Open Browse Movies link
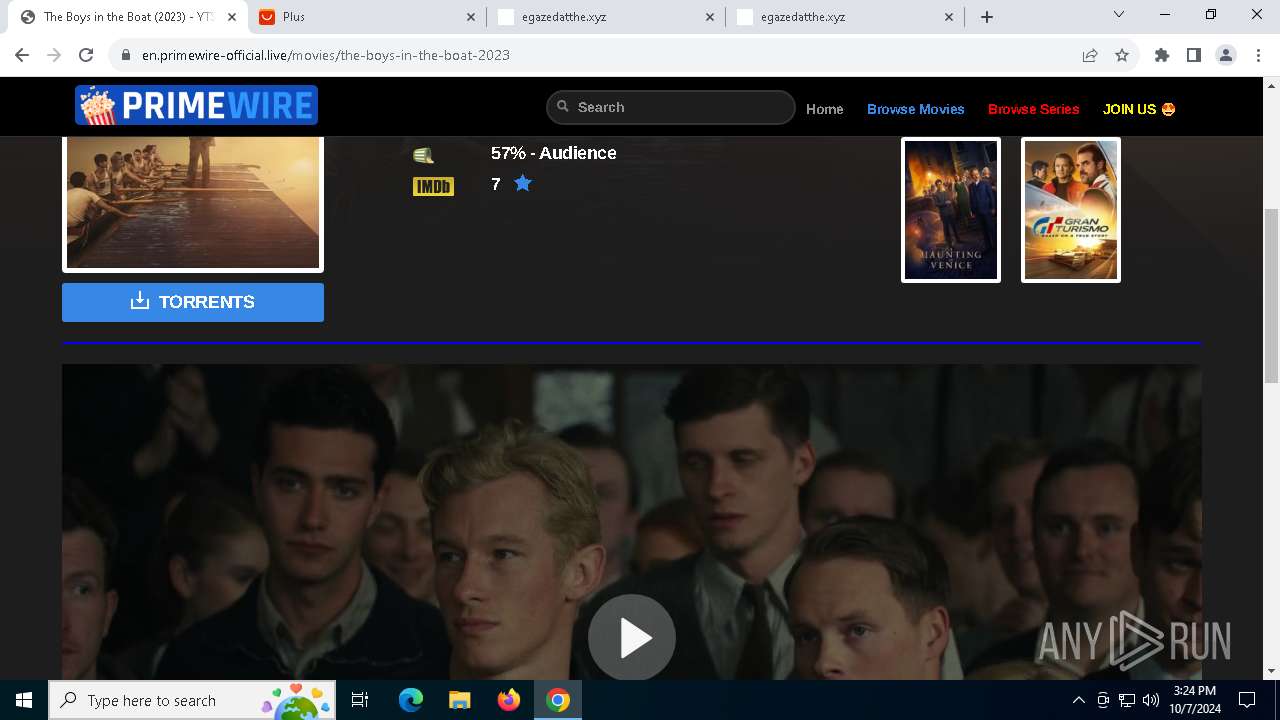The width and height of the screenshot is (1280, 720). coord(916,109)
